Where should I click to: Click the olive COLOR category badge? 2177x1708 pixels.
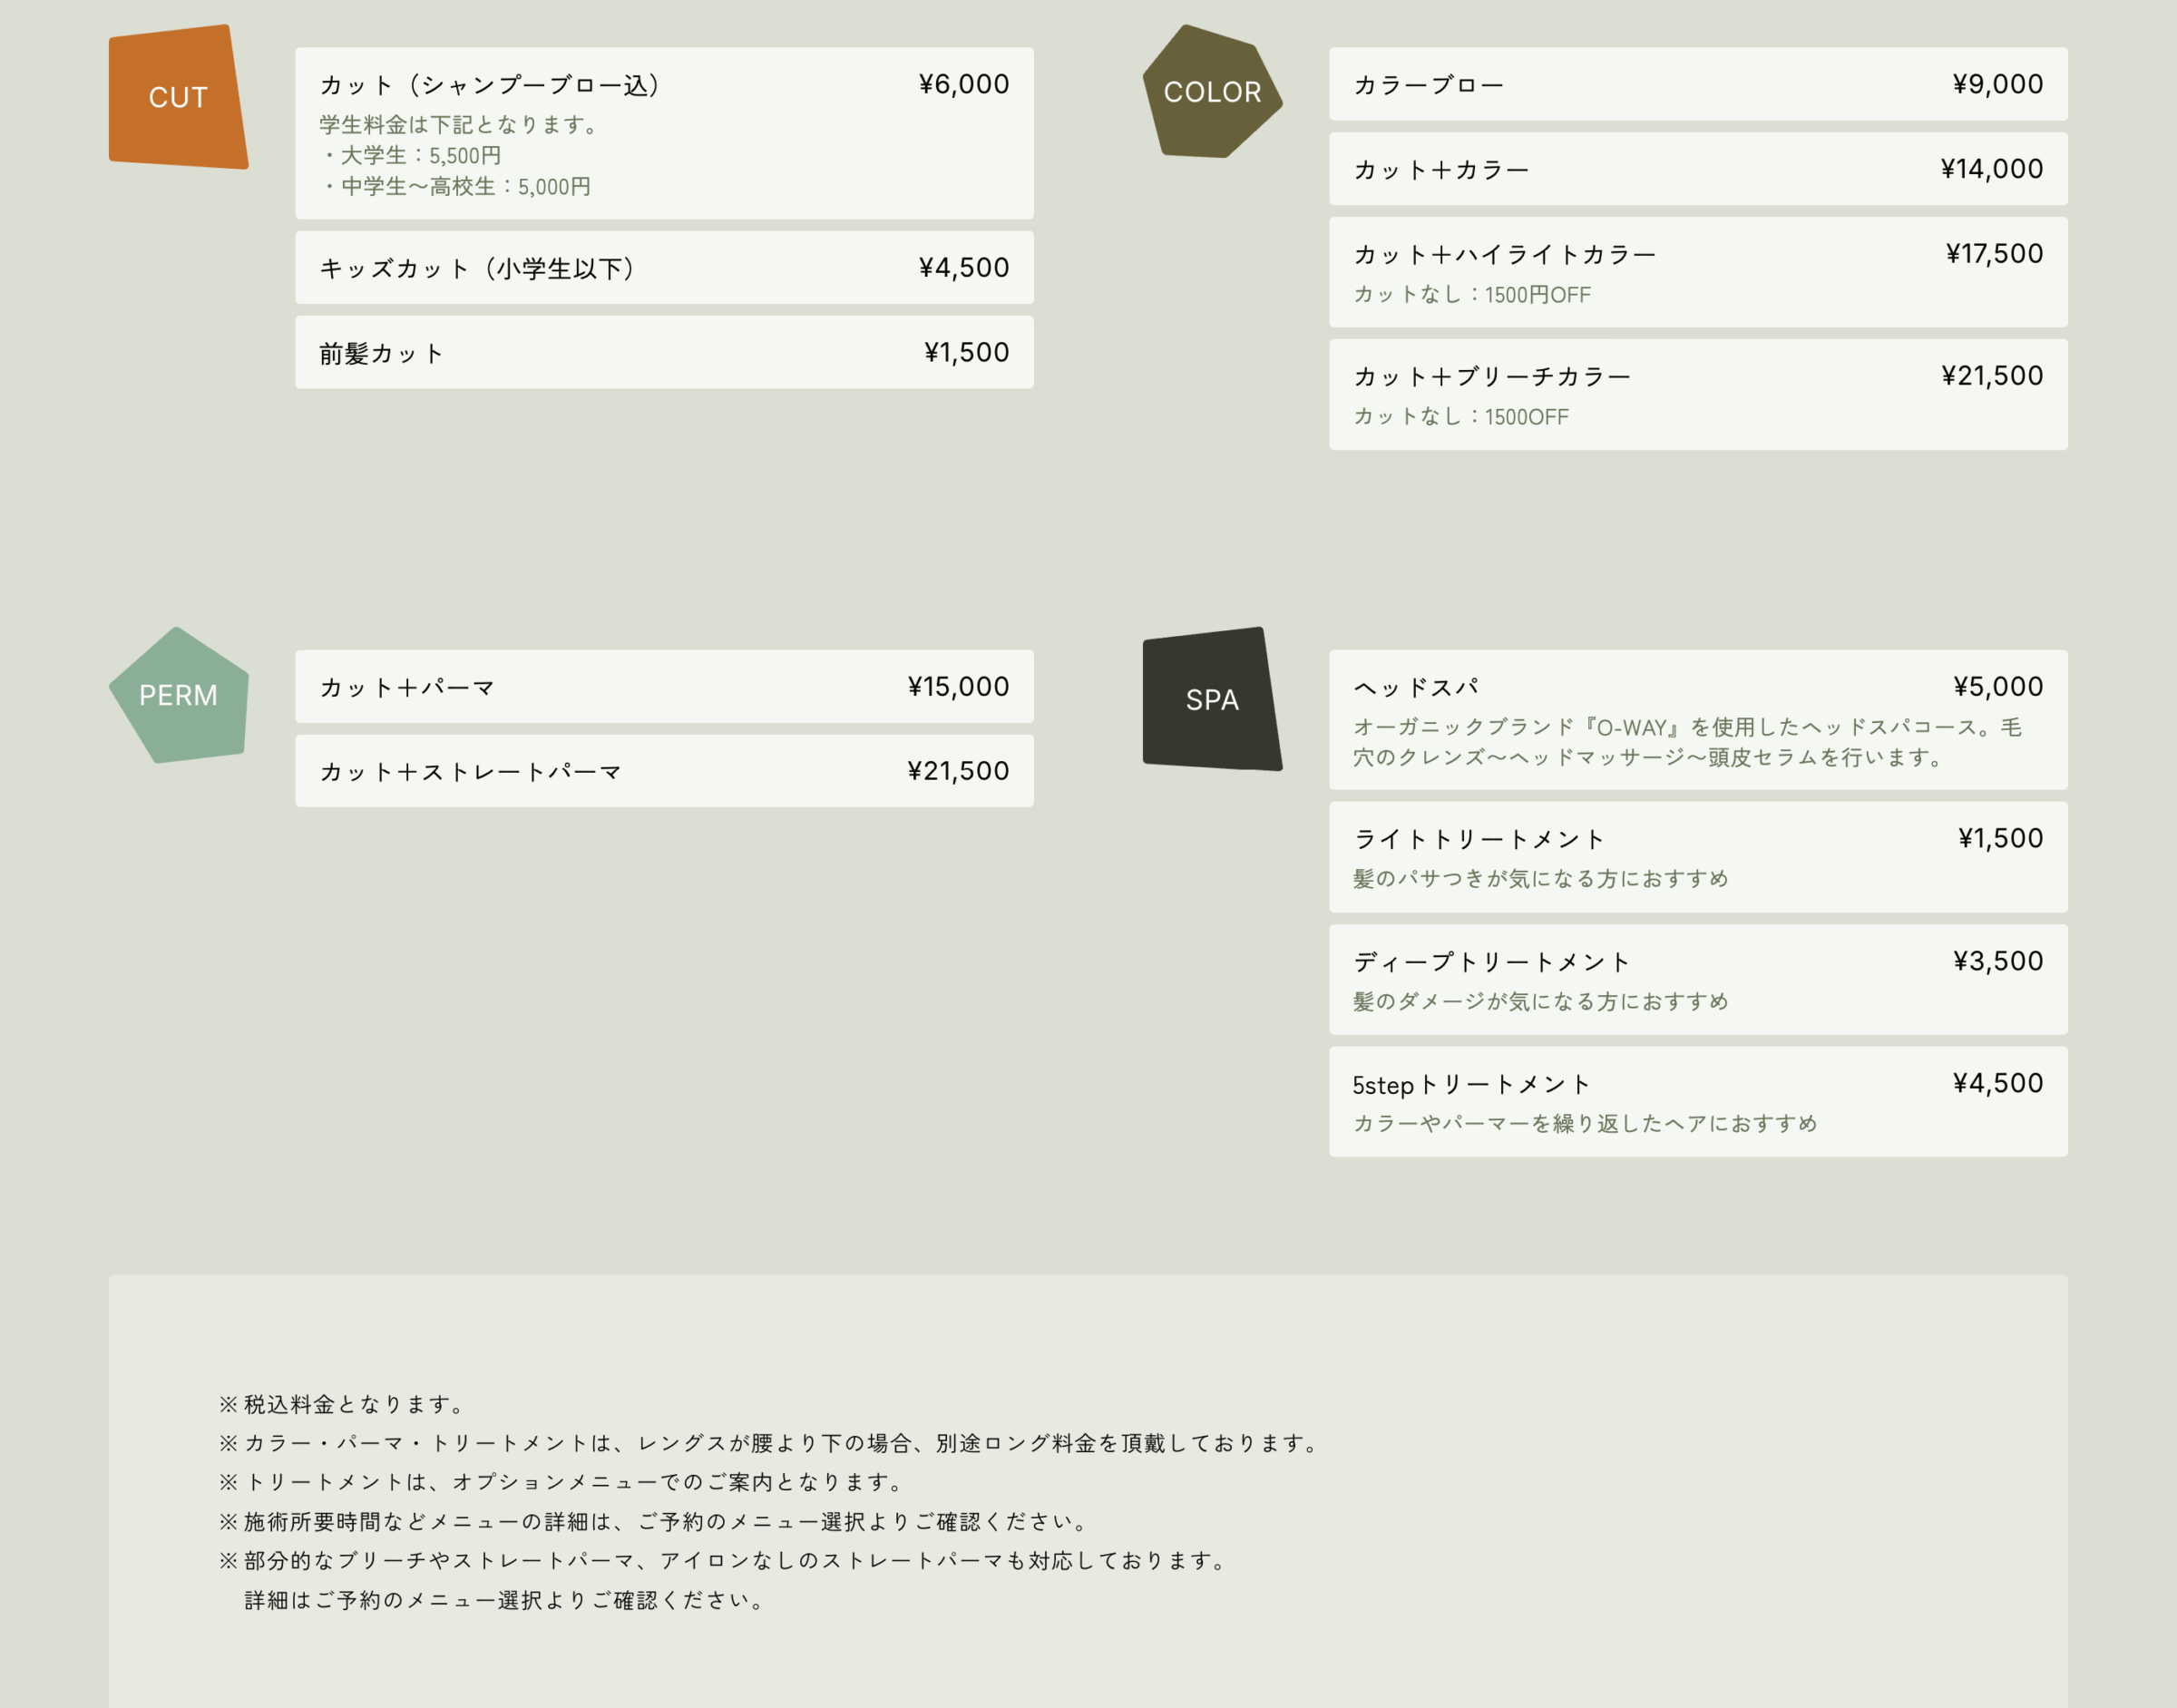point(1212,91)
